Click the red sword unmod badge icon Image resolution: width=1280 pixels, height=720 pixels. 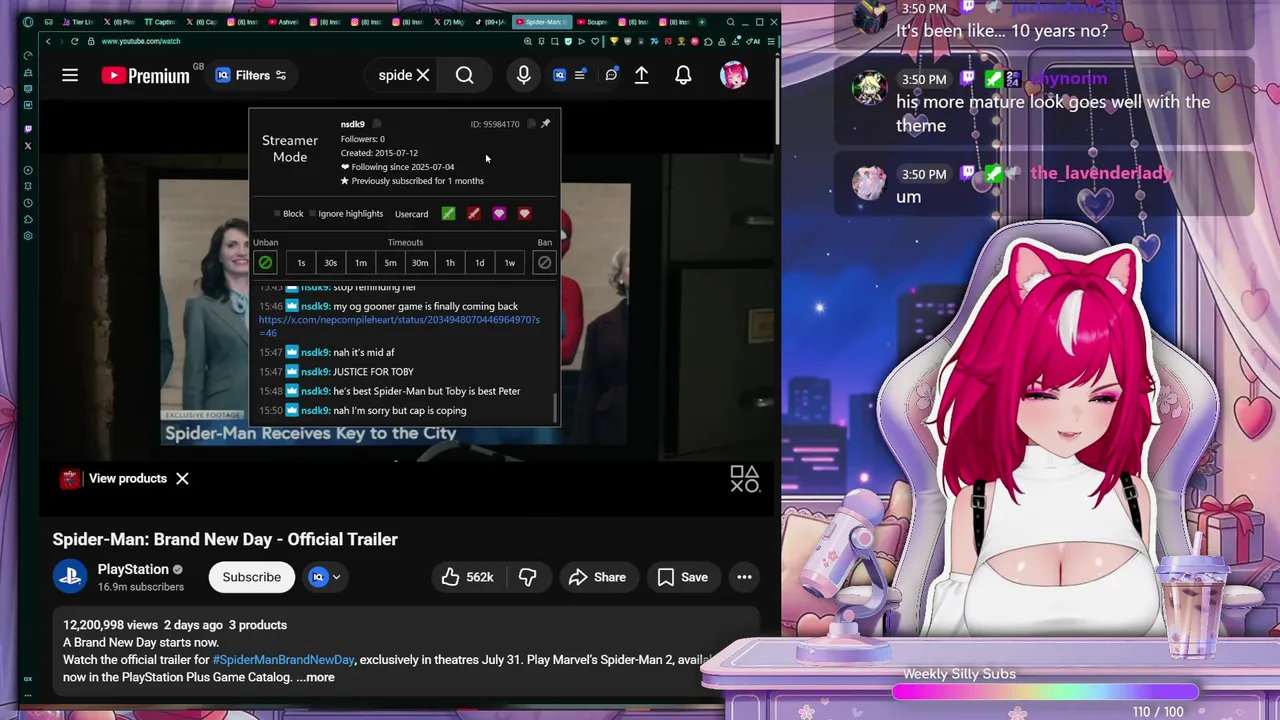(x=473, y=213)
